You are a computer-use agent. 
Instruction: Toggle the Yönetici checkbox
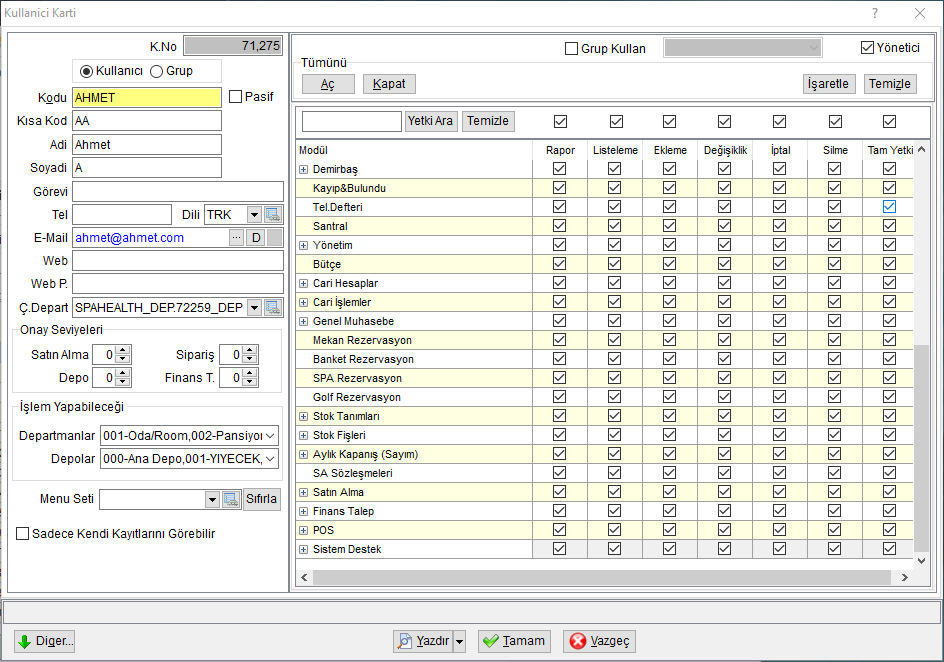tap(867, 48)
